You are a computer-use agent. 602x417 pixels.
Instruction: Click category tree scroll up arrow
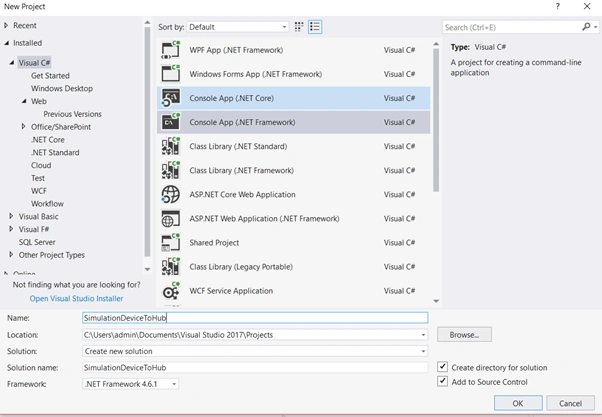(x=147, y=23)
